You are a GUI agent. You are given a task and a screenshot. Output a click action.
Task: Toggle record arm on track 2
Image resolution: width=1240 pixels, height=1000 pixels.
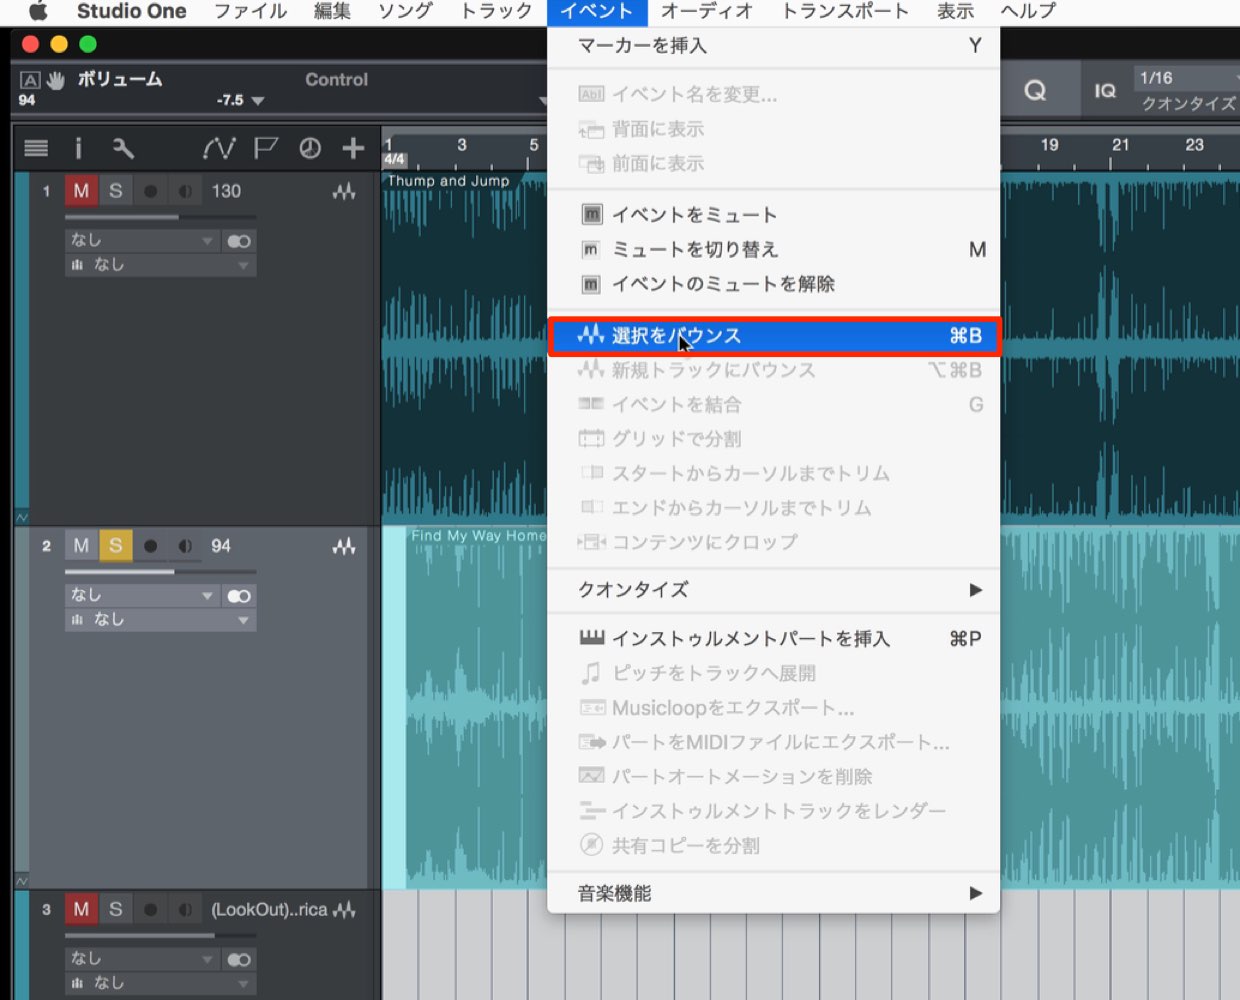pyautogui.click(x=150, y=546)
